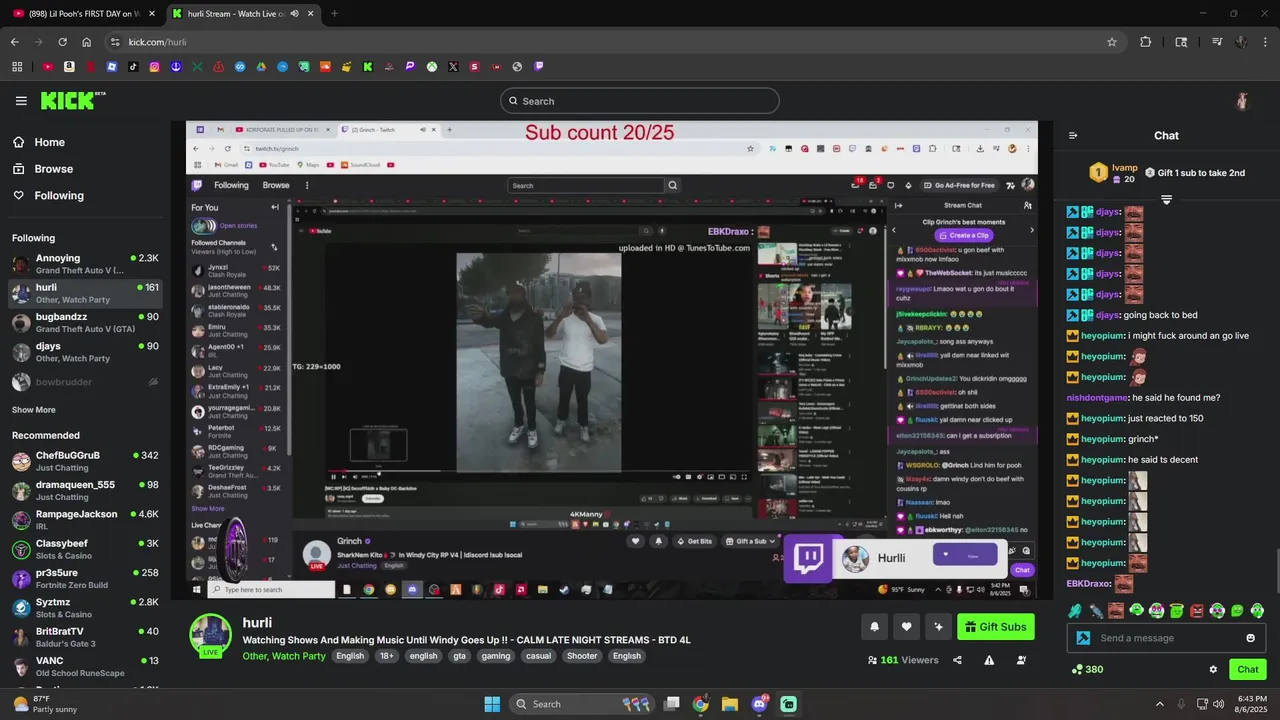
Task: Click the Send a message chat input
Action: [x=1166, y=638]
